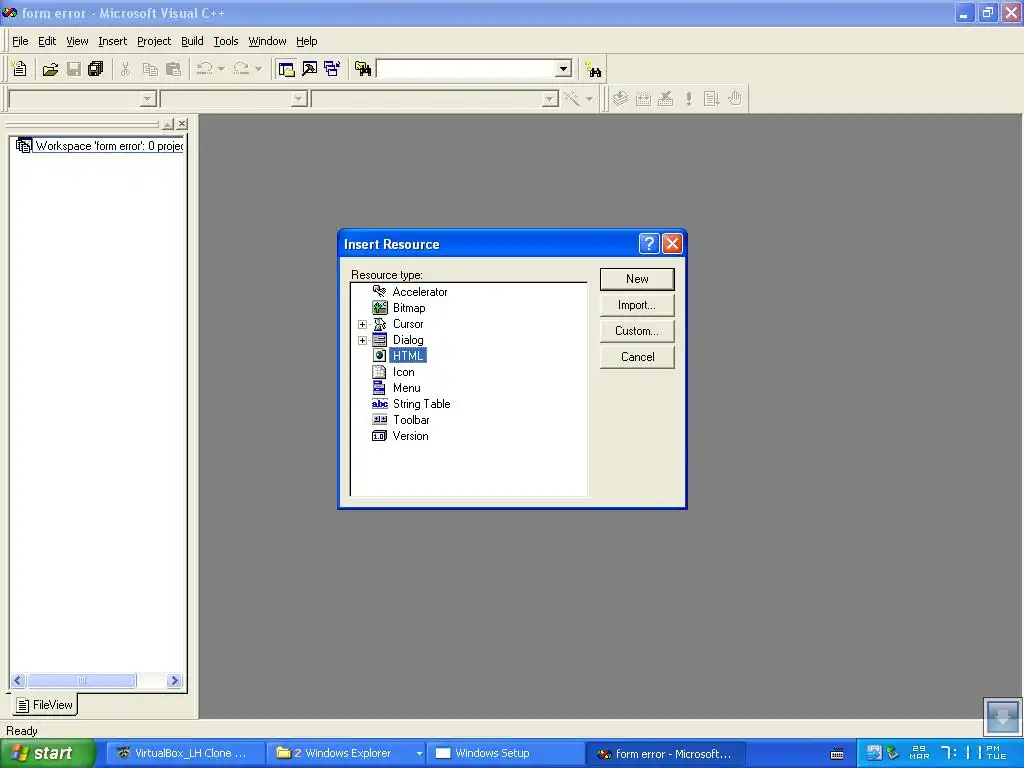Click the Go debug icon
The height and width of the screenshot is (768, 1024).
pos(711,99)
